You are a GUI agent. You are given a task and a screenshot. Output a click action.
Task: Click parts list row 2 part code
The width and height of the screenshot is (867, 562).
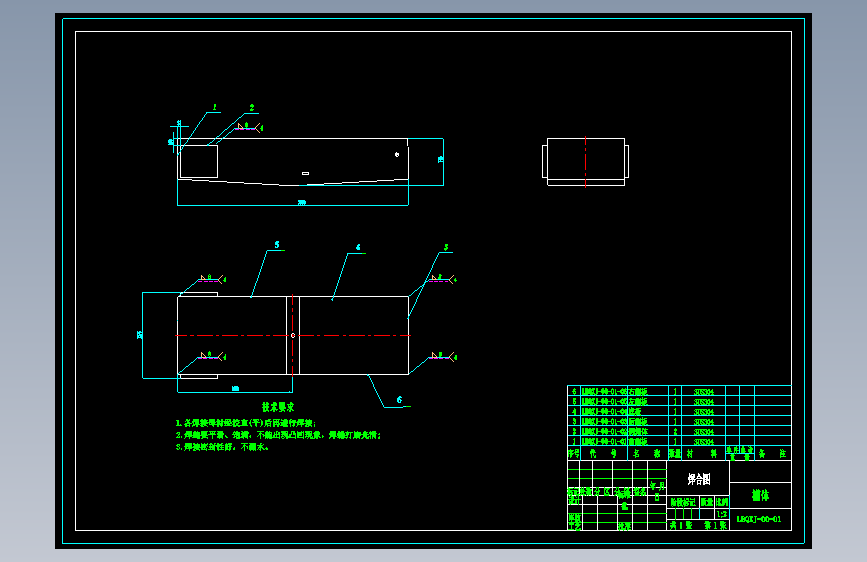pos(604,431)
